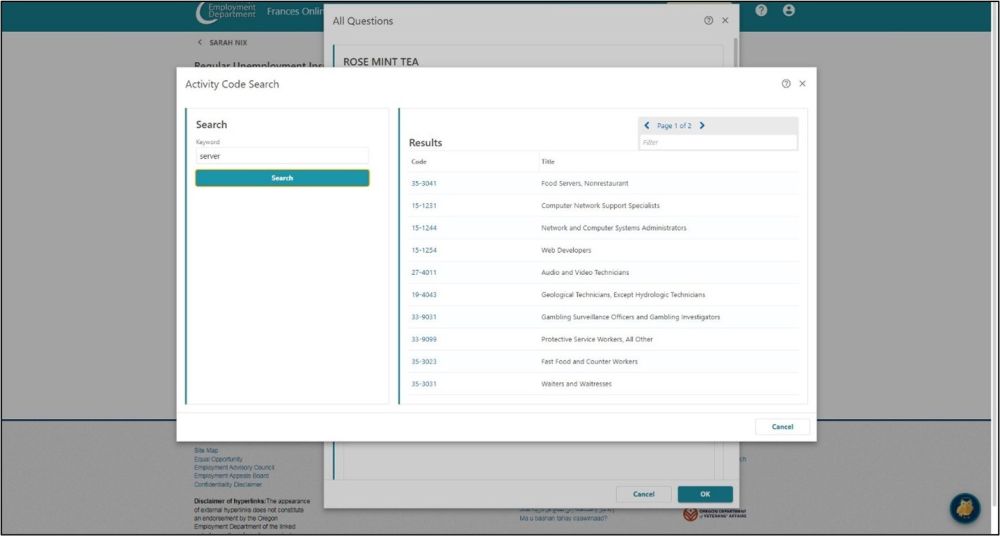
Task: Open help icon in All Questions dialog
Action: click(709, 20)
